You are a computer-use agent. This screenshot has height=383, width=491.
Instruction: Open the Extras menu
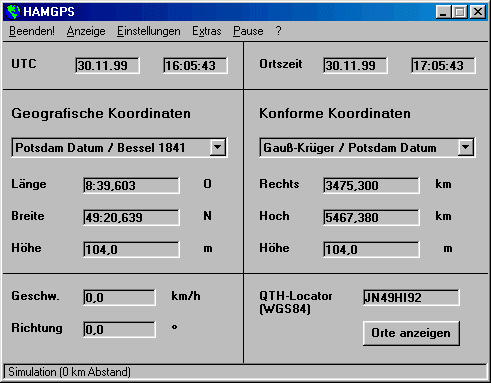(x=207, y=31)
